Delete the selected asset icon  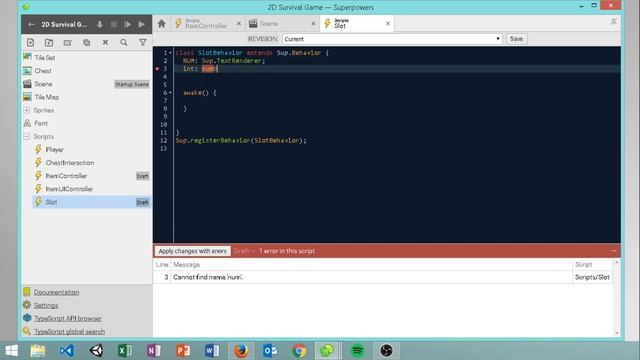click(x=105, y=42)
